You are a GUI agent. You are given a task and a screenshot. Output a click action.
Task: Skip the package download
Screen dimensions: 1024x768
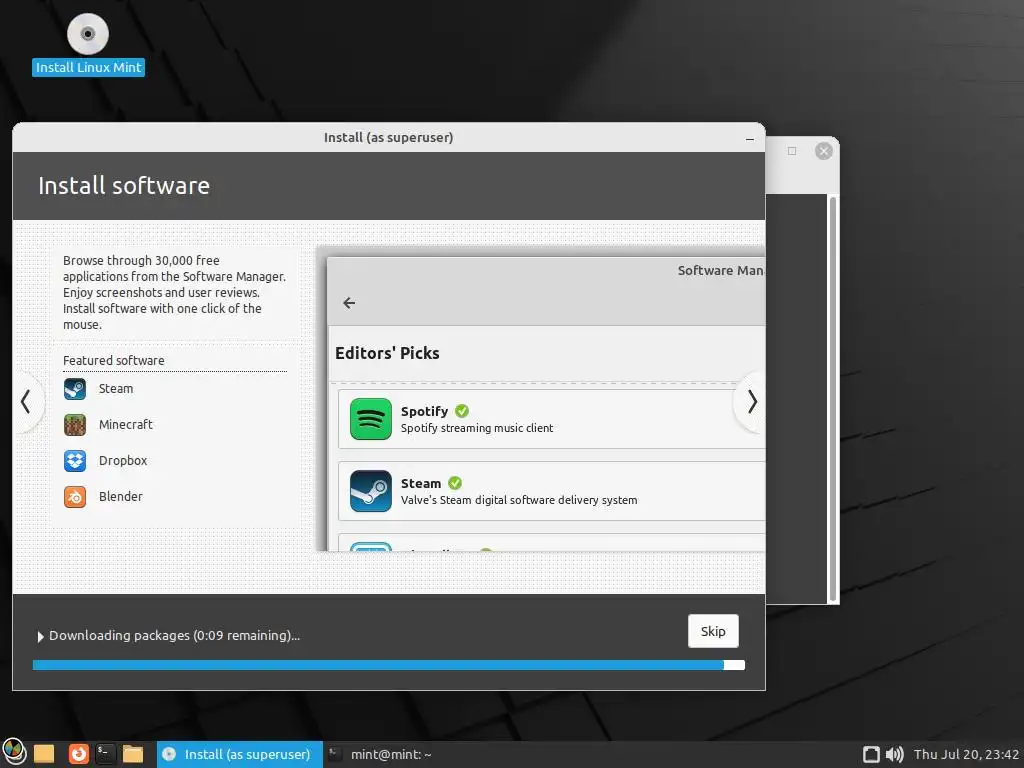(x=713, y=631)
